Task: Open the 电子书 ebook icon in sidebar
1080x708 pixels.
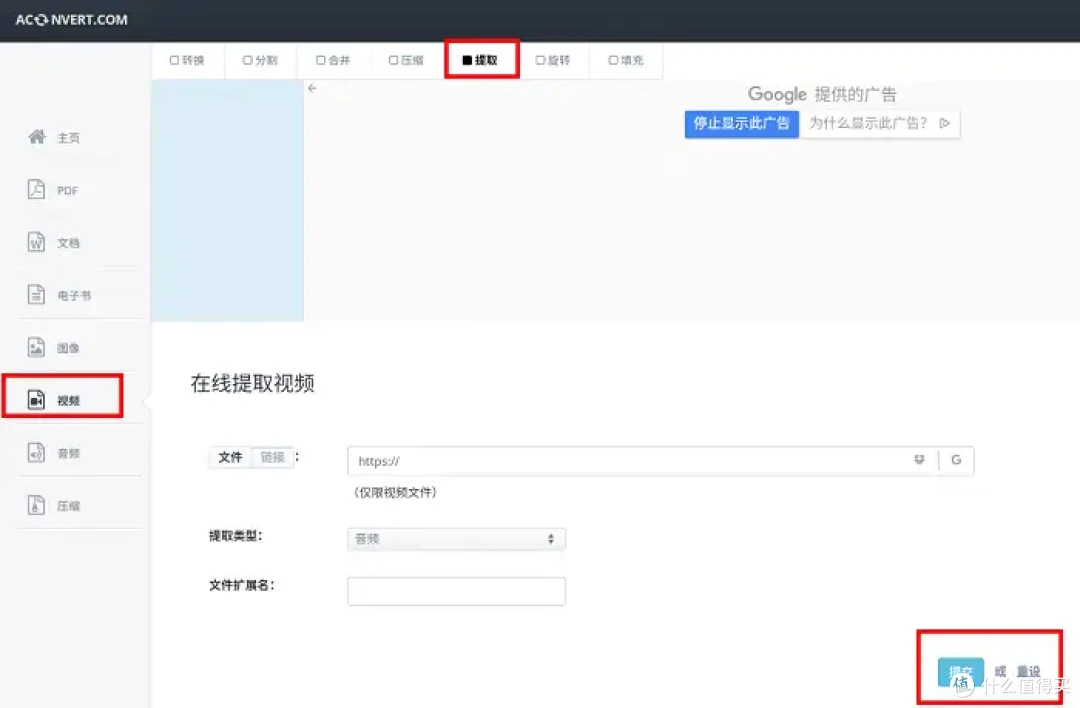Action: [x=37, y=294]
